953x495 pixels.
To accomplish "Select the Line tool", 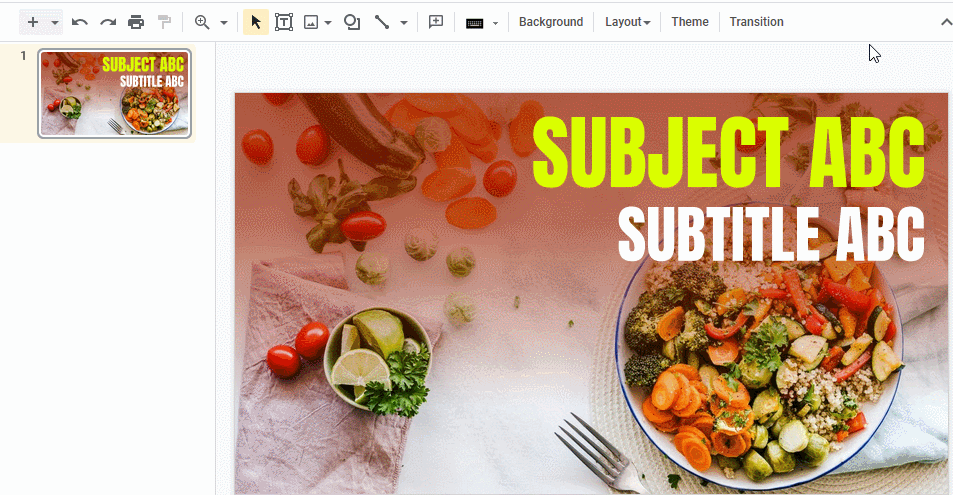I will tap(382, 22).
